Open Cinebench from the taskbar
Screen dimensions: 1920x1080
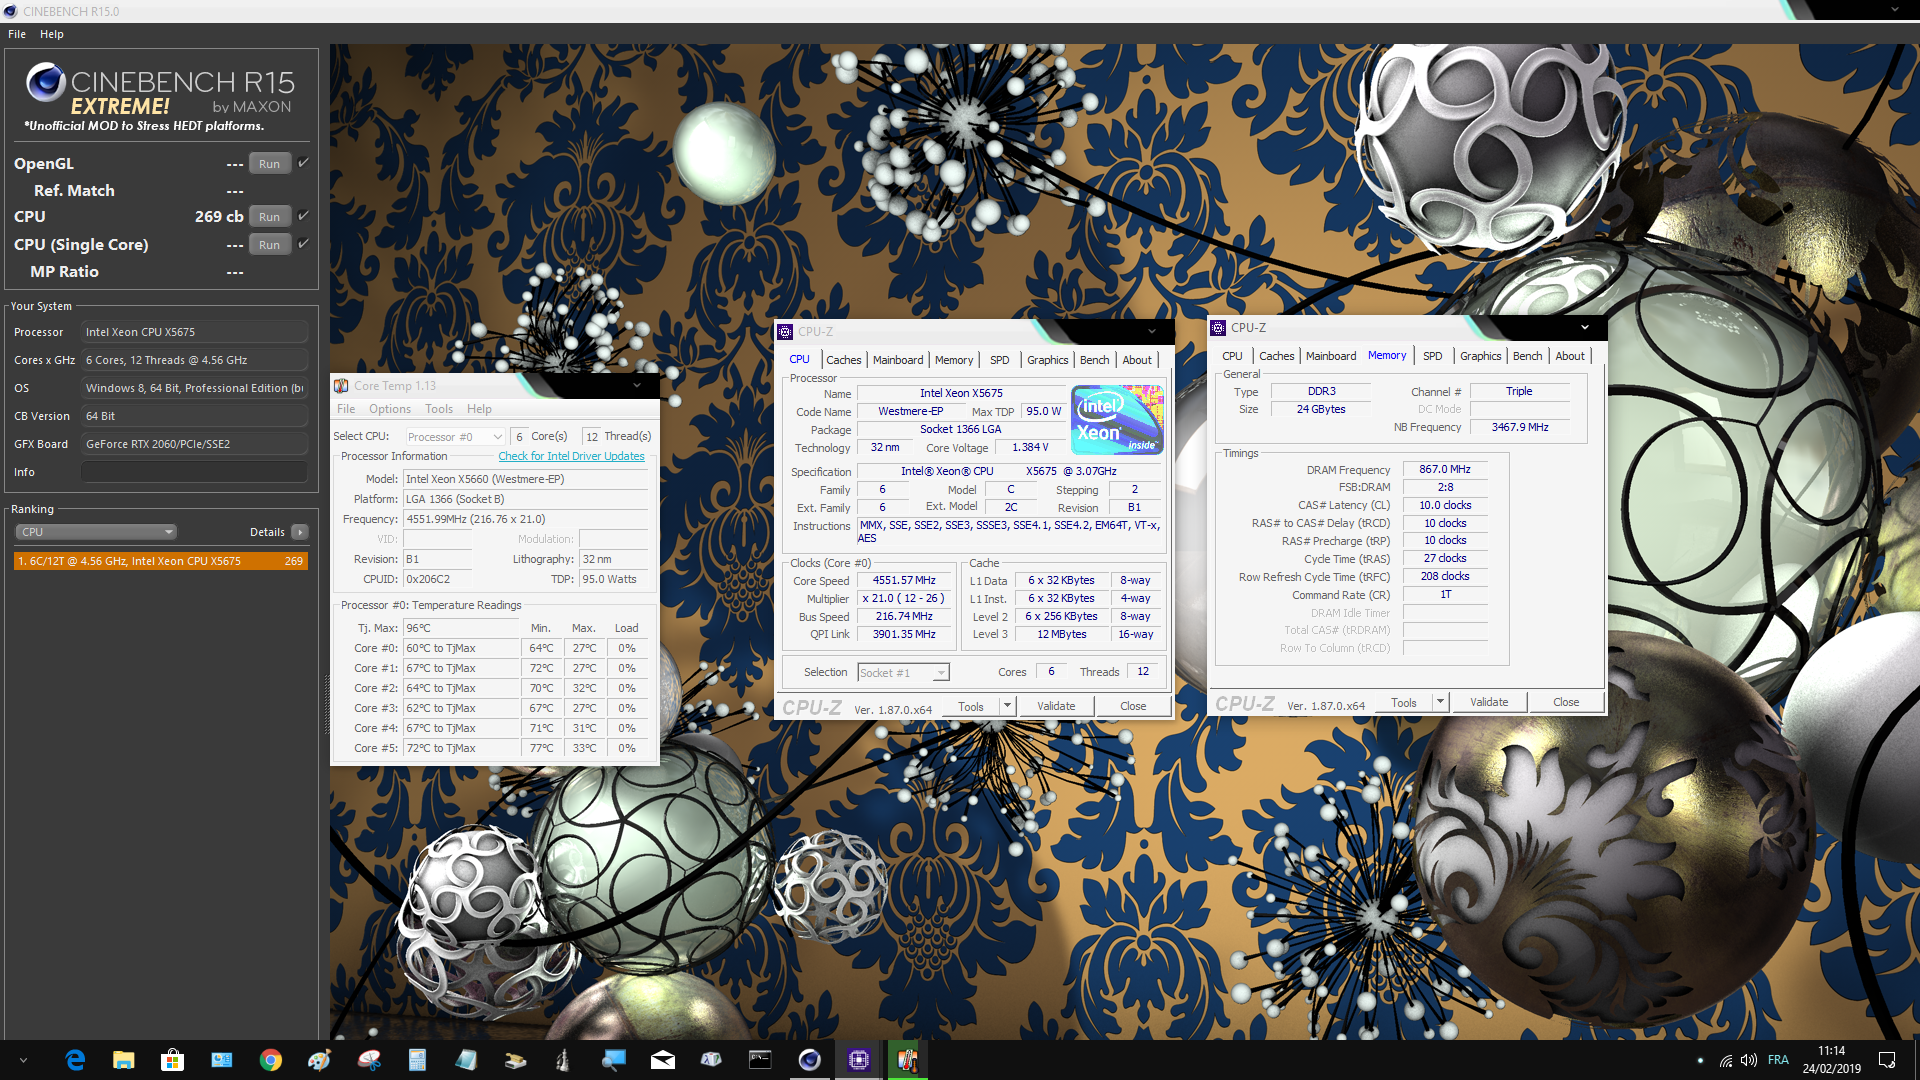[808, 1060]
